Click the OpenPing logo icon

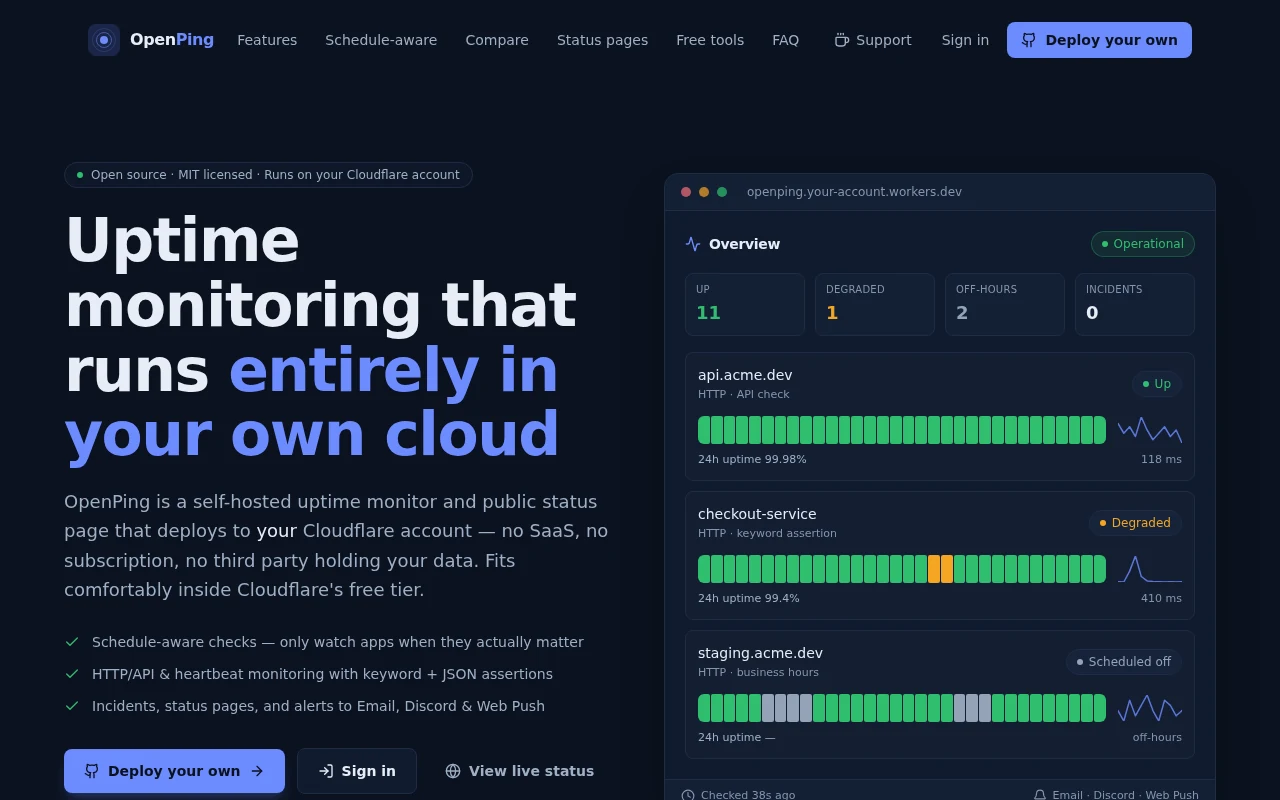coord(104,40)
